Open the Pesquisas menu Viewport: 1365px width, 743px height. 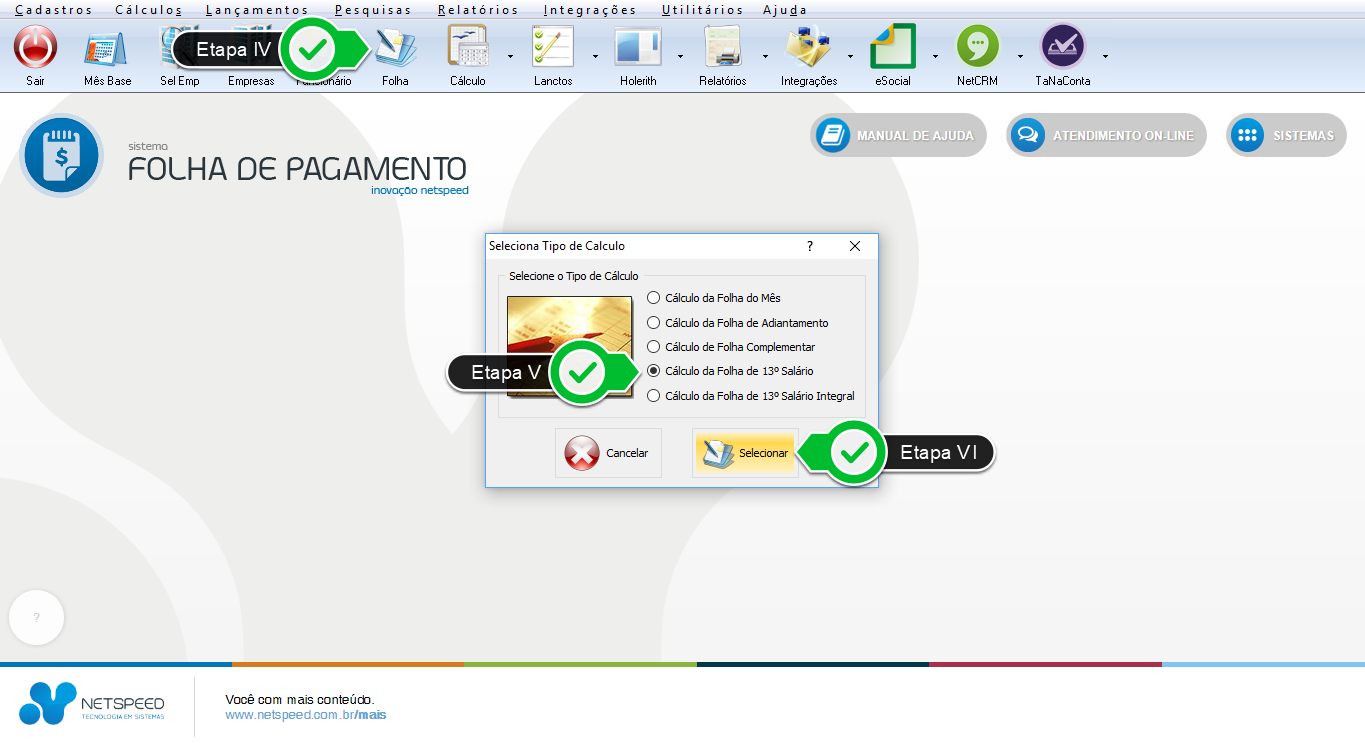tap(373, 10)
